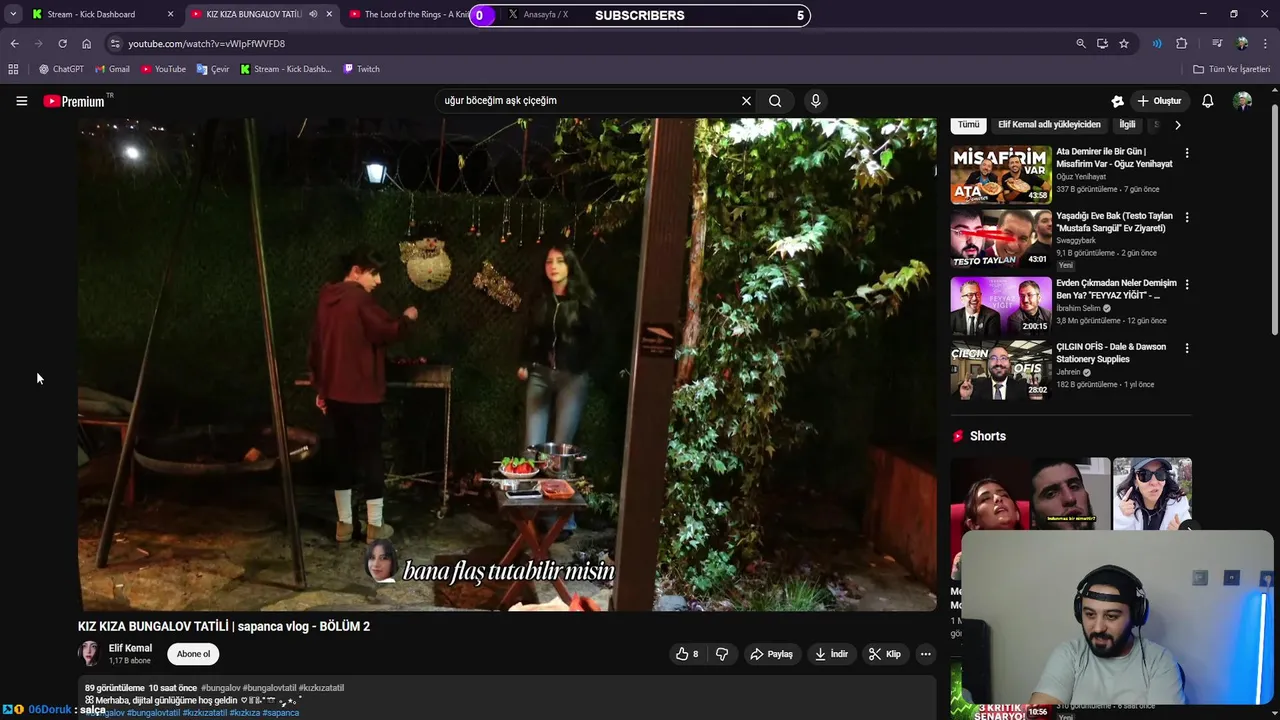Open browser profile avatar in toolbar

pyautogui.click(x=1242, y=44)
